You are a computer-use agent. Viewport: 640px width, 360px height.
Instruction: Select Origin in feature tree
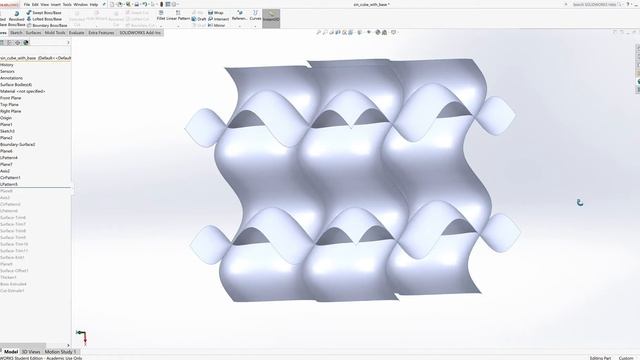coord(6,118)
